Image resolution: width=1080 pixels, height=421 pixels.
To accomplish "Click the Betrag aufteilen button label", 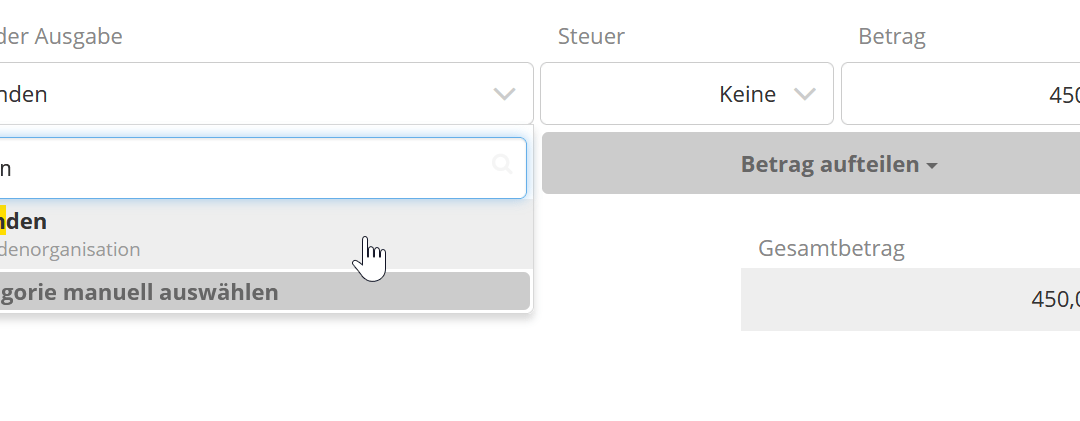I will (829, 164).
